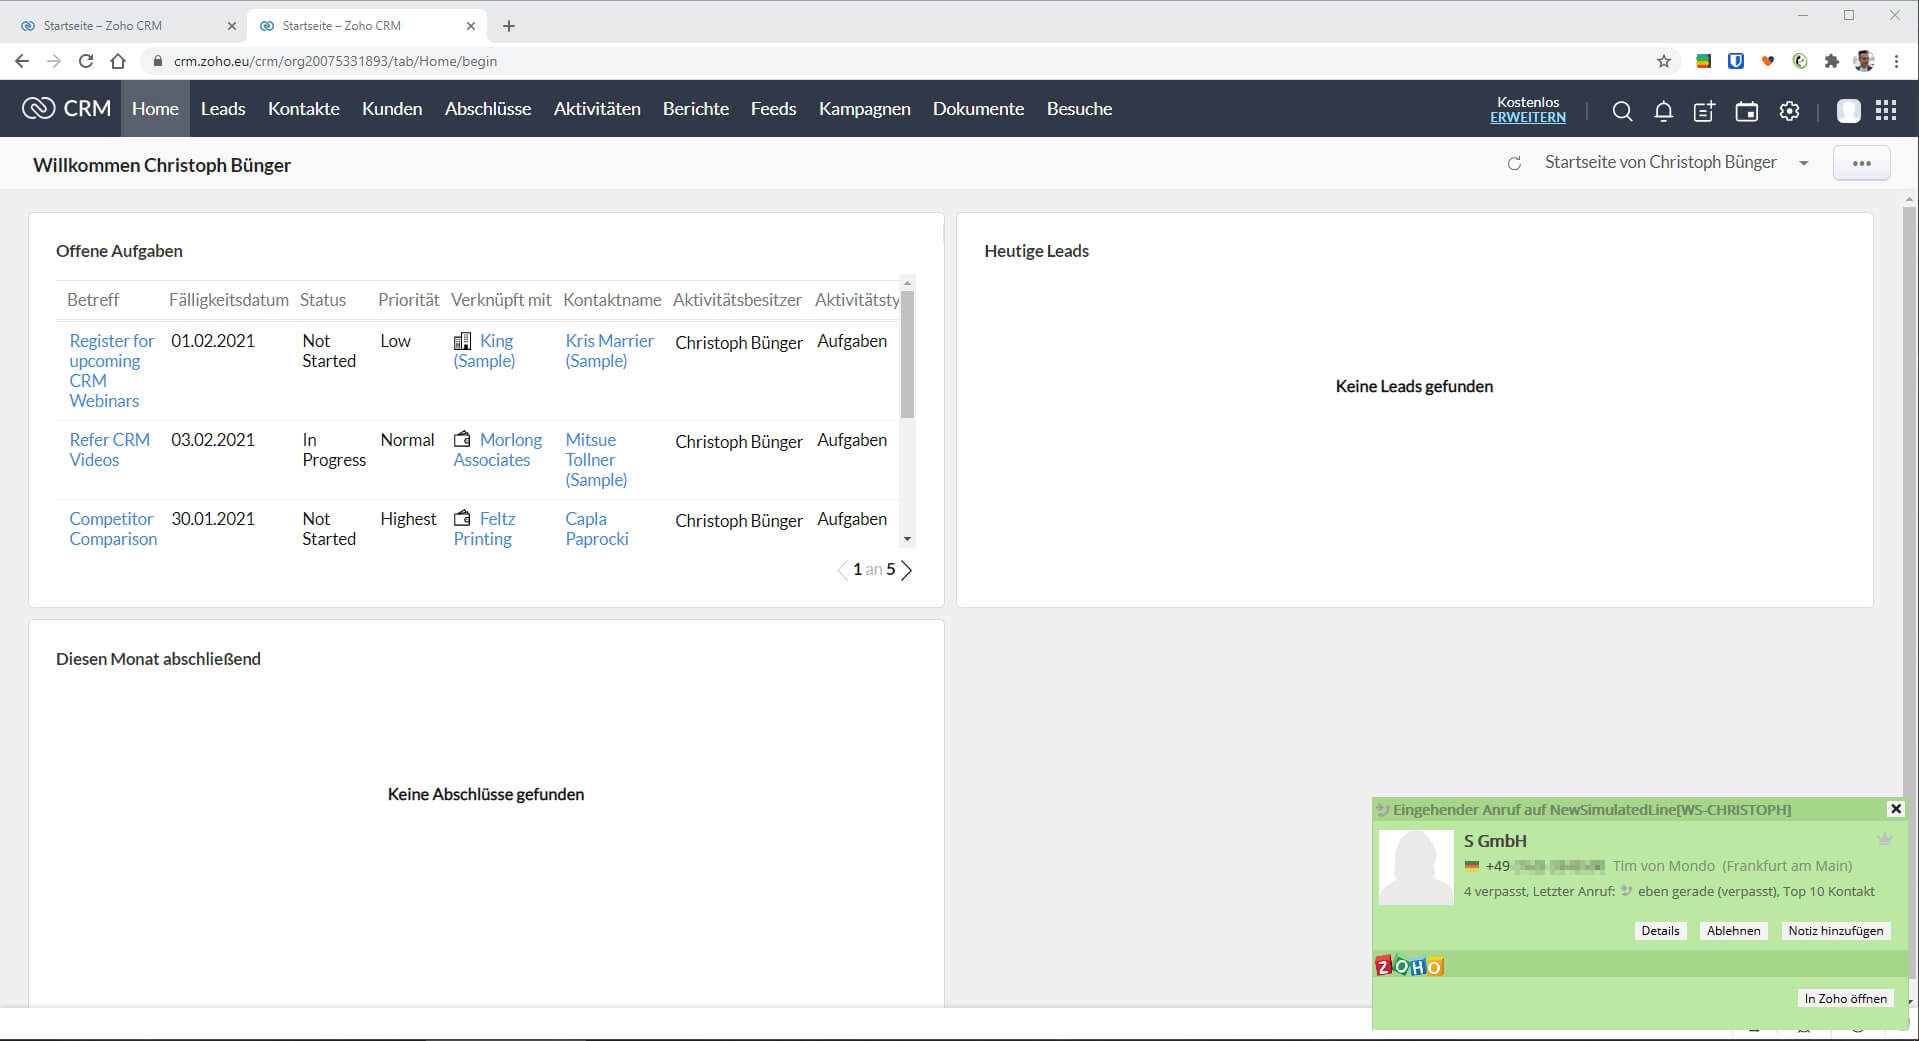Open the Zoho apps grid icon
This screenshot has height=1041, width=1919.
click(x=1886, y=110)
